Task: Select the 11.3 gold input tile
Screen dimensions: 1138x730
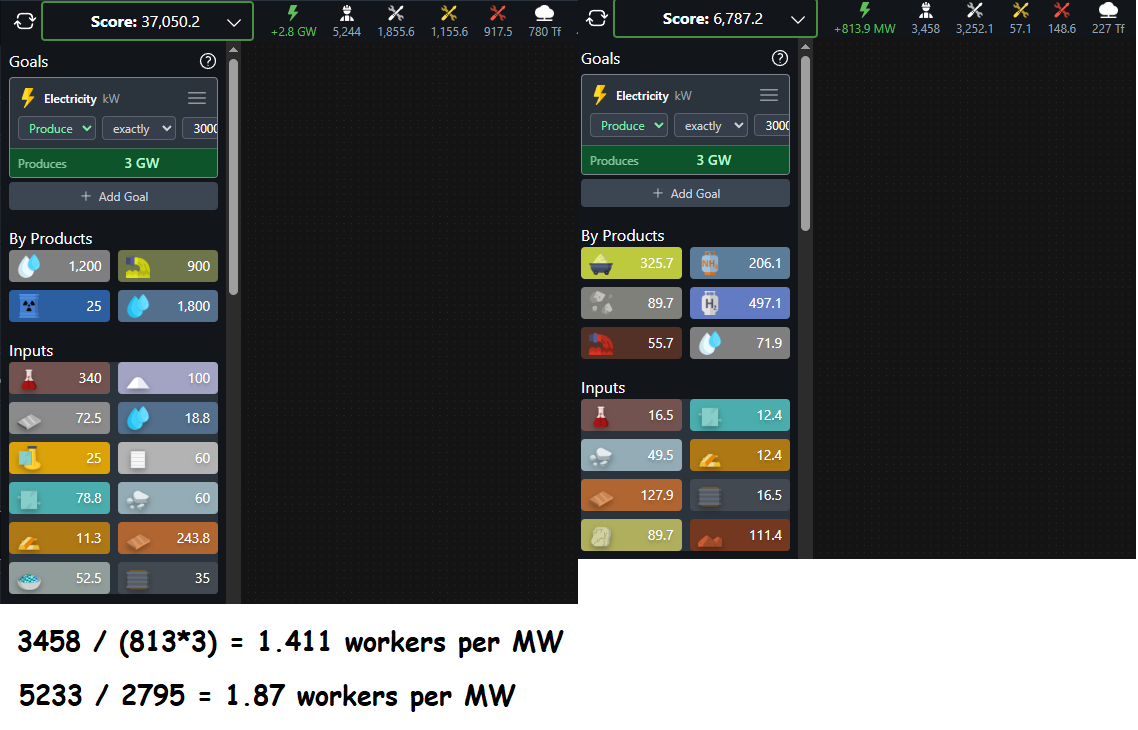Action: click(60, 538)
